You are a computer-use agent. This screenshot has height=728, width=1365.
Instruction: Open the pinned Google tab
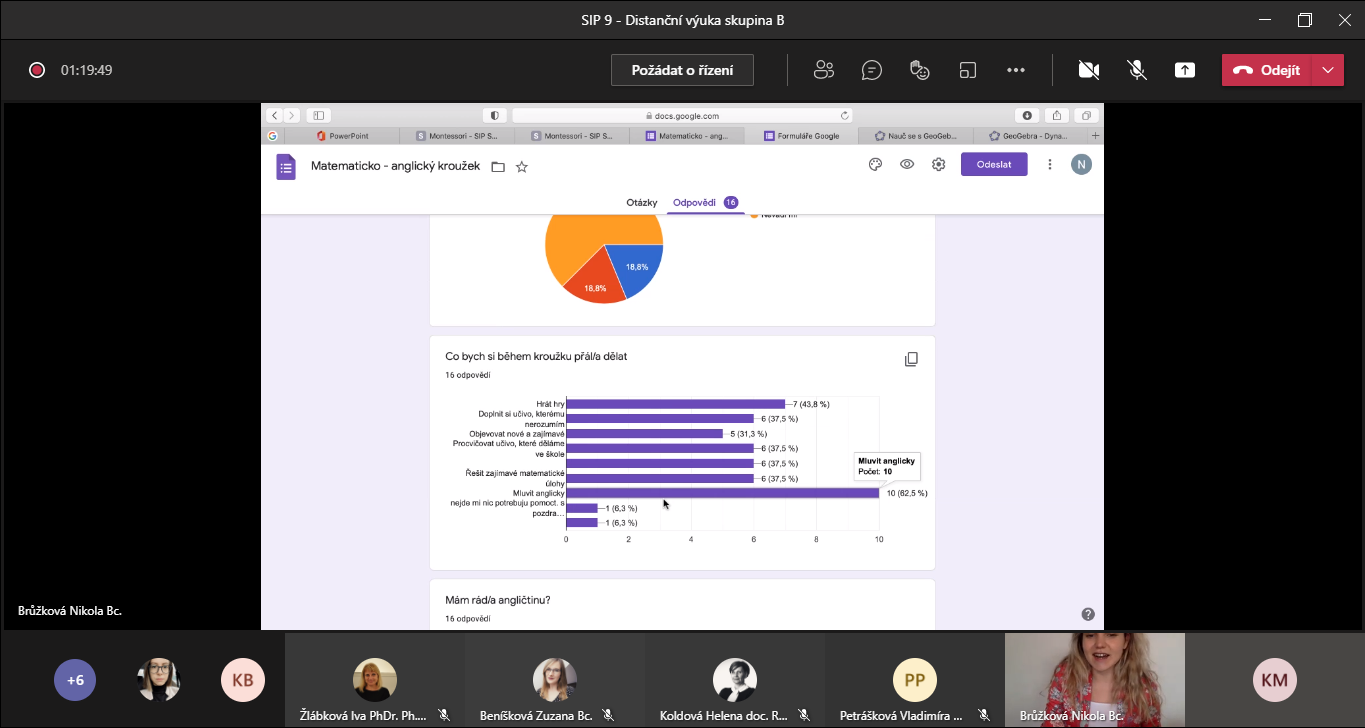point(272,135)
